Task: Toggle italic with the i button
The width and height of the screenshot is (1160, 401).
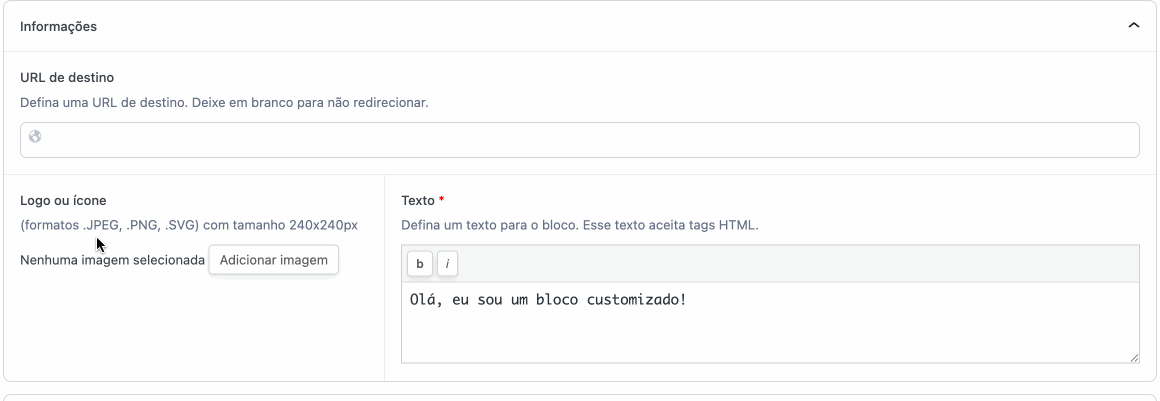Action: pyautogui.click(x=447, y=264)
